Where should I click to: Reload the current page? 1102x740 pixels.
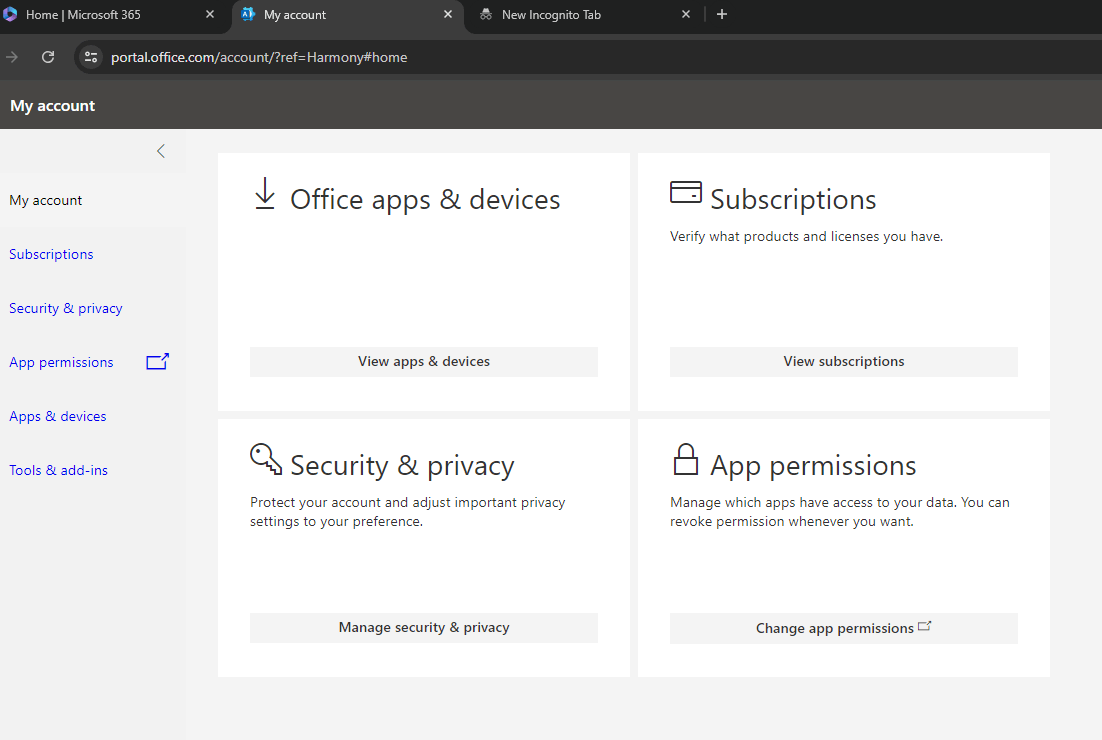pos(48,57)
